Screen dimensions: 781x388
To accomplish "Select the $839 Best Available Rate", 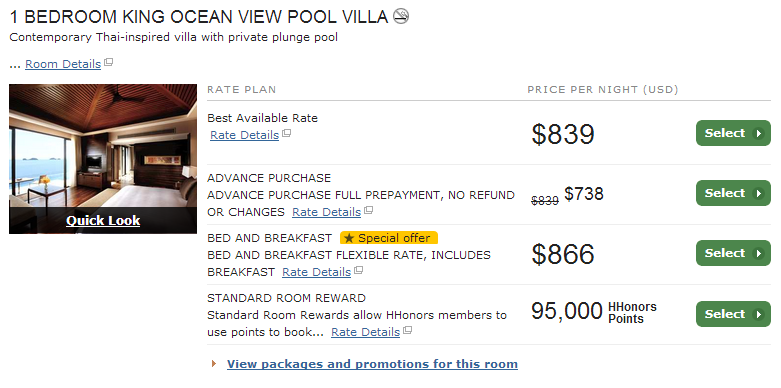I will point(733,133).
